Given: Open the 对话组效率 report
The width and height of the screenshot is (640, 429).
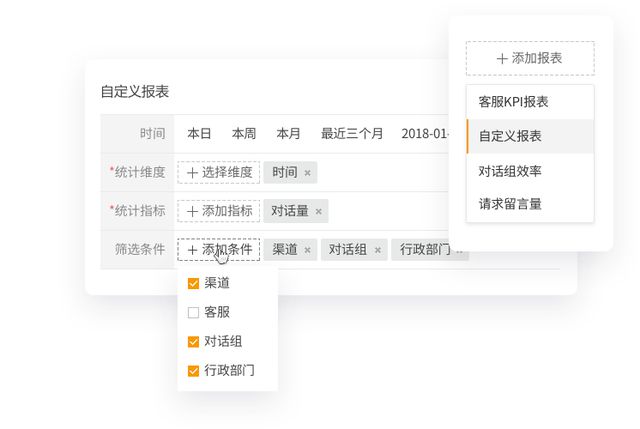Looking at the screenshot, I should click(530, 171).
